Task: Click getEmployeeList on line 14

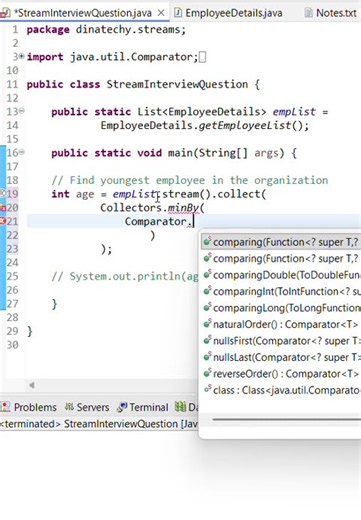Action: (x=245, y=126)
